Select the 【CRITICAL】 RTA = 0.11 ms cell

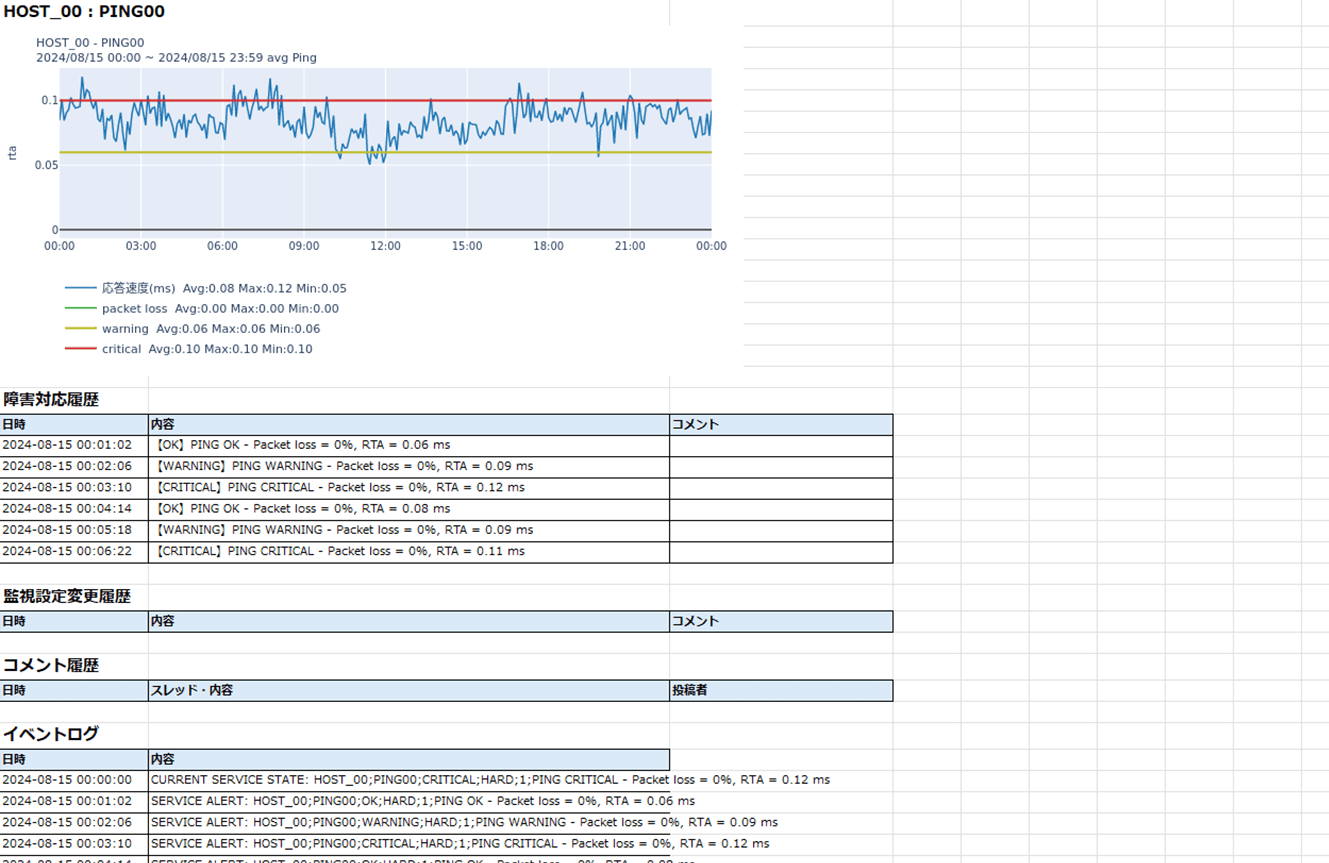pyautogui.click(x=409, y=552)
